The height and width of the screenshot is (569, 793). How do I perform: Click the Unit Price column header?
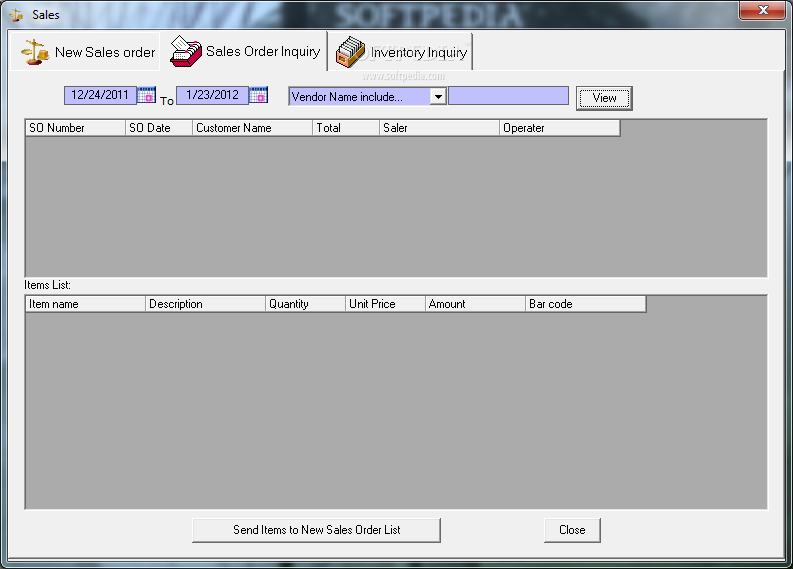[x=385, y=304]
